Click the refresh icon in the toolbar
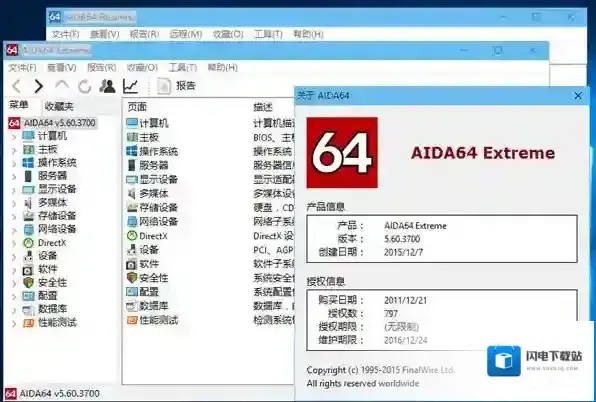596x402 pixels. coord(84,87)
